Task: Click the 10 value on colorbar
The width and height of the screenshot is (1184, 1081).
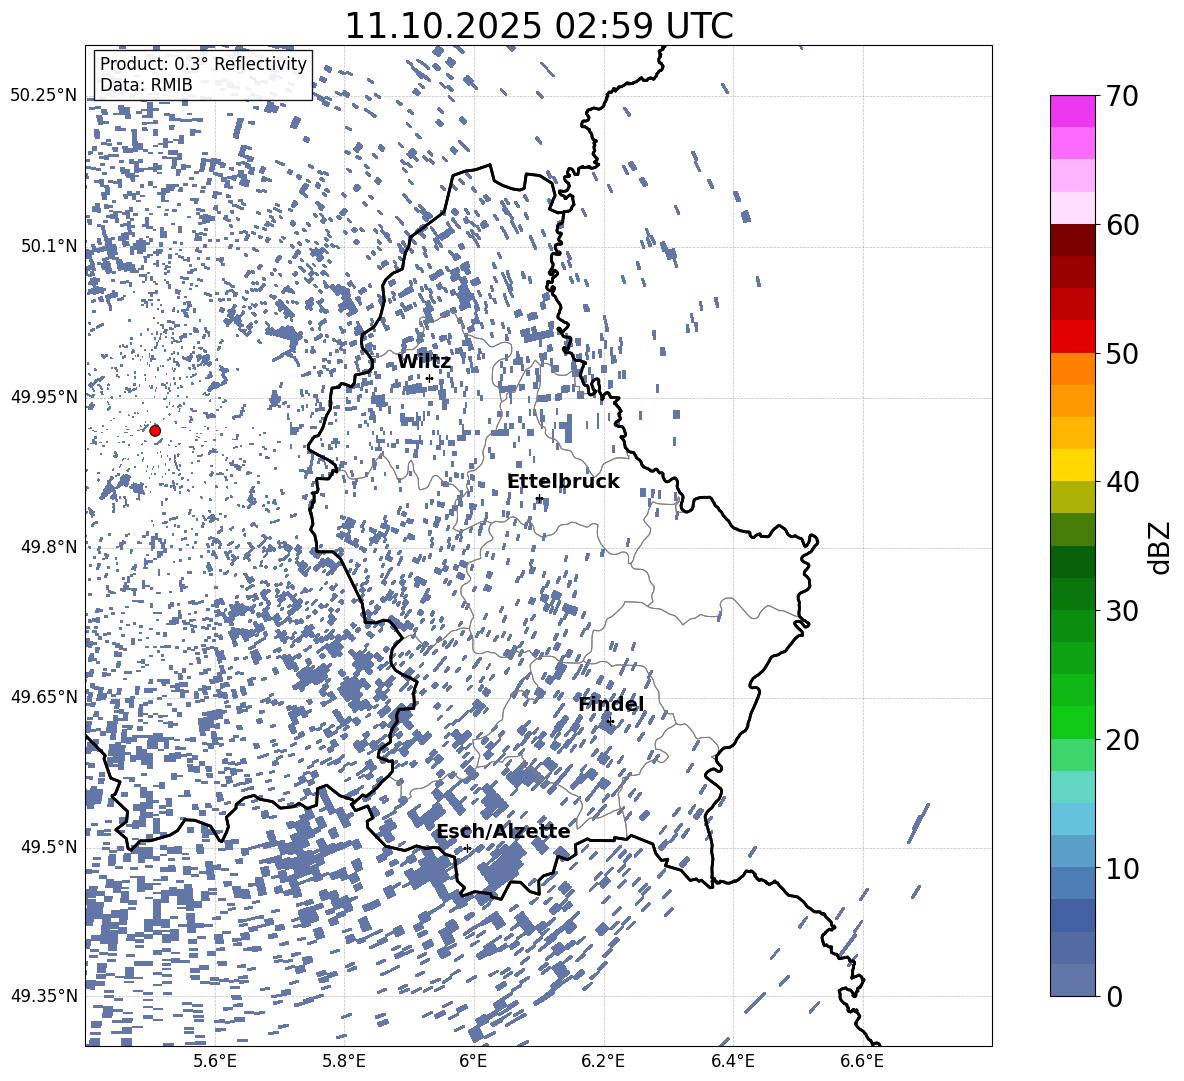Action: coord(1122,868)
